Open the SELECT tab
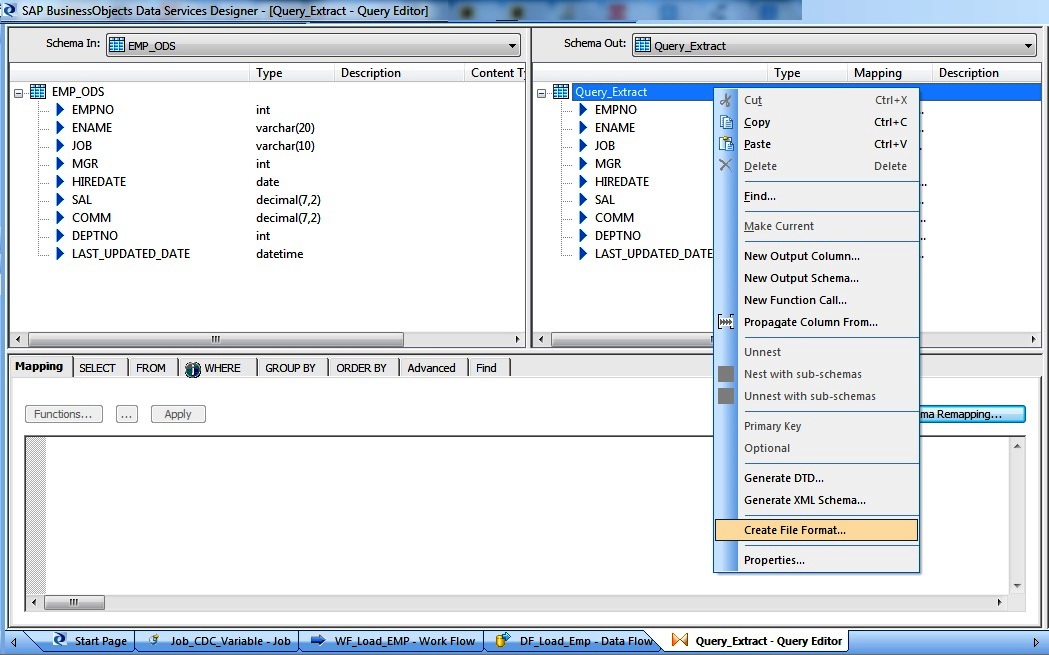This screenshot has height=655, width=1049. click(98, 368)
